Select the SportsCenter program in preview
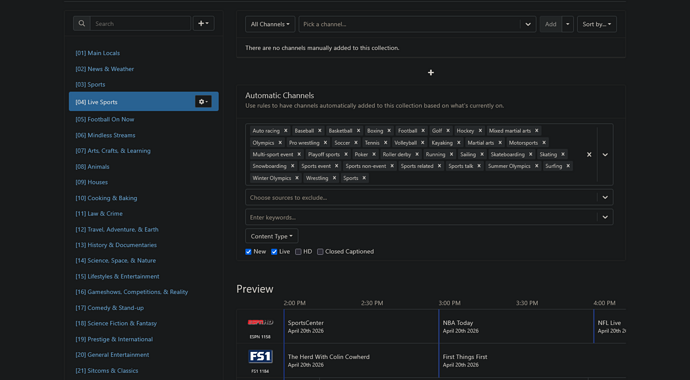Viewport: 690px width, 380px height. point(361,326)
